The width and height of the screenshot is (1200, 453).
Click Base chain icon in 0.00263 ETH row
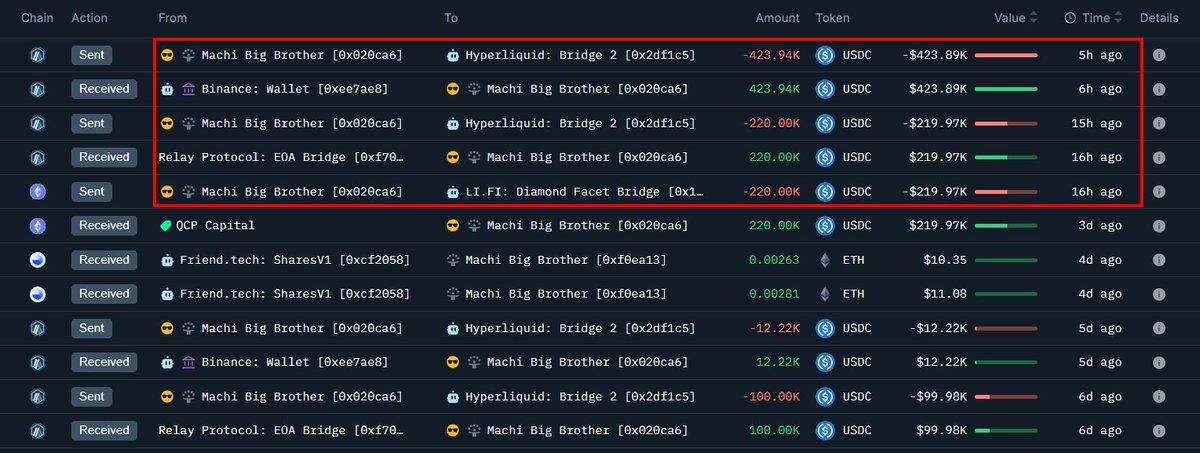(37, 260)
